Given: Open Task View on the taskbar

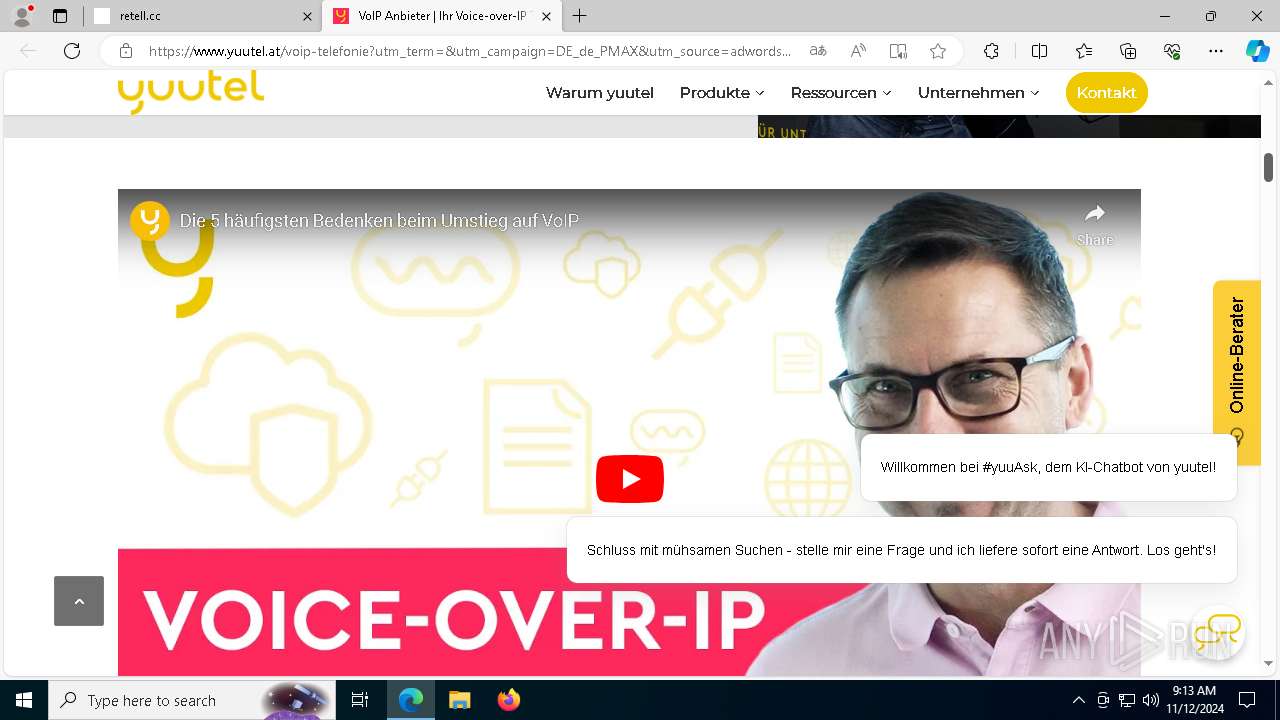Looking at the screenshot, I should click(360, 700).
